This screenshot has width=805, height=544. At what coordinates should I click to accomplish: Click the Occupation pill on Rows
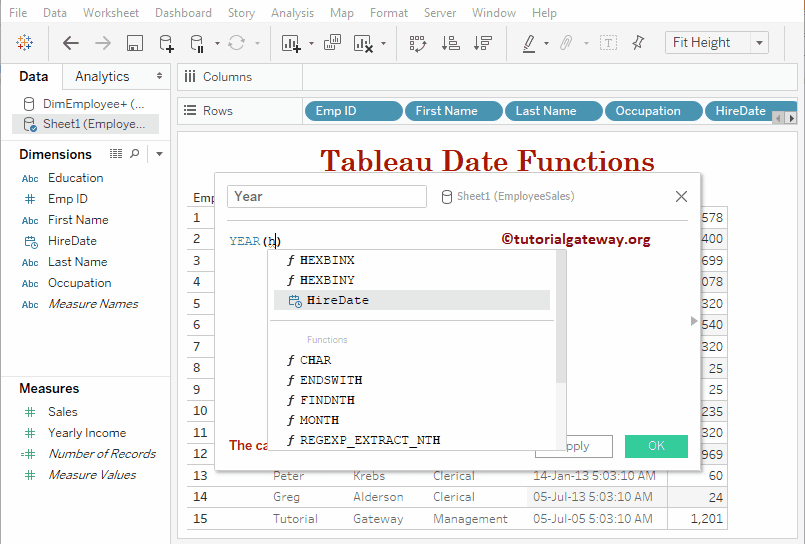click(654, 111)
